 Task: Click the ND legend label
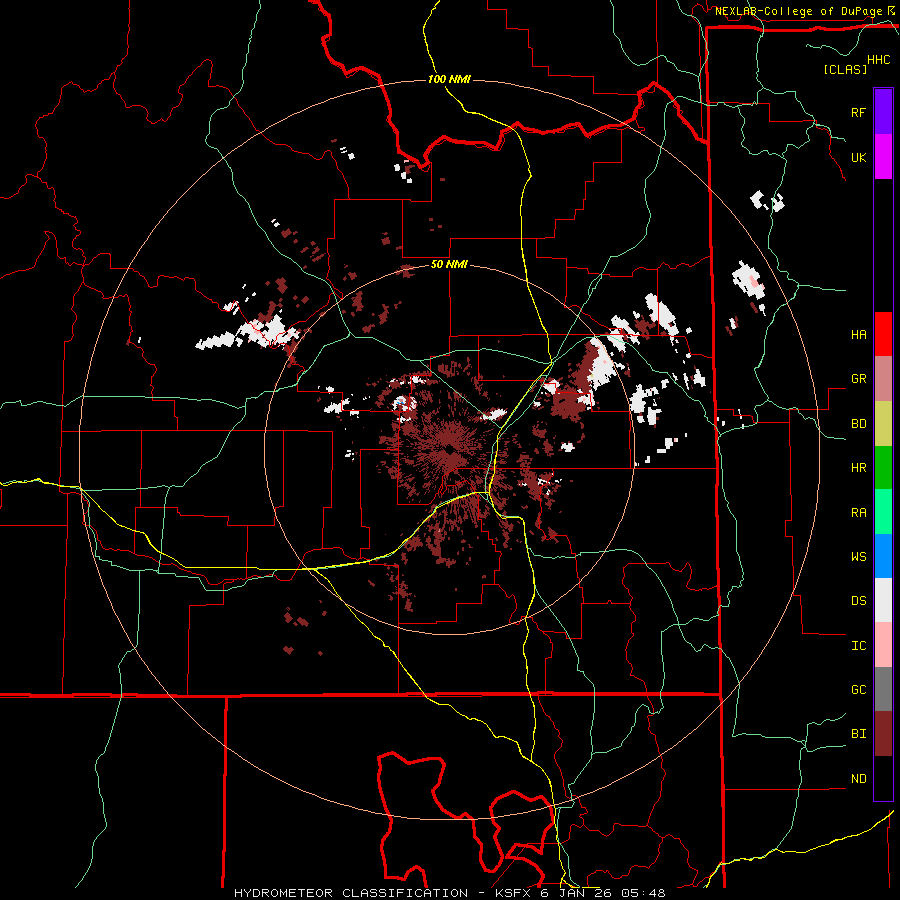858,779
